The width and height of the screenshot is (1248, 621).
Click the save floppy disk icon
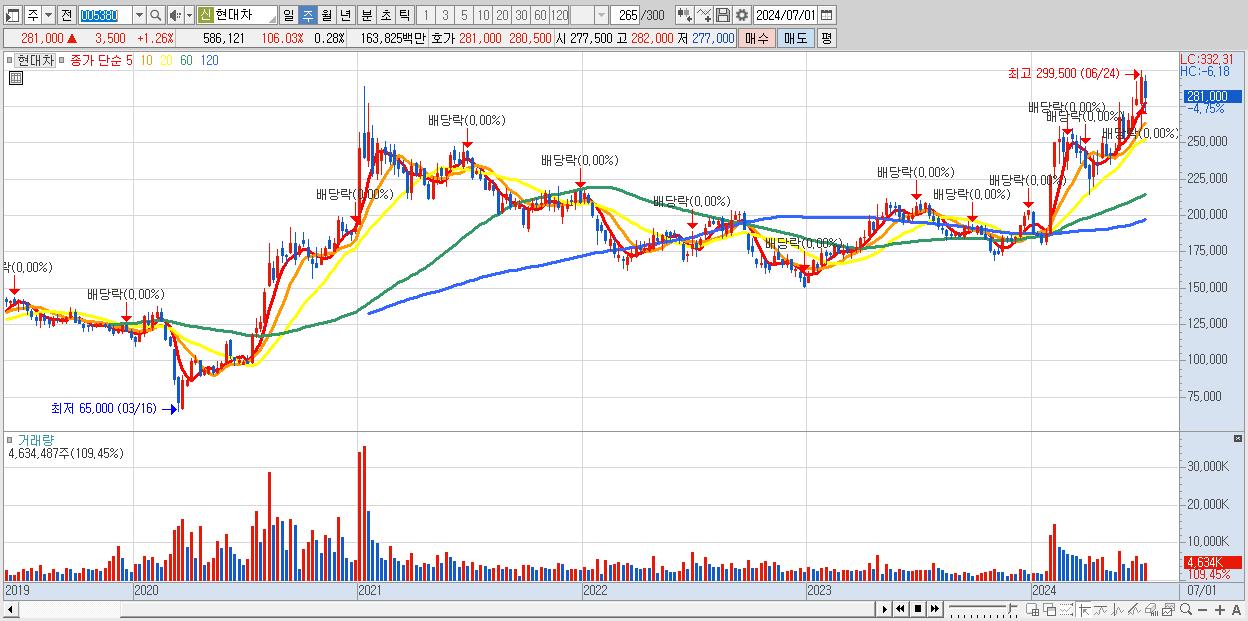point(723,15)
